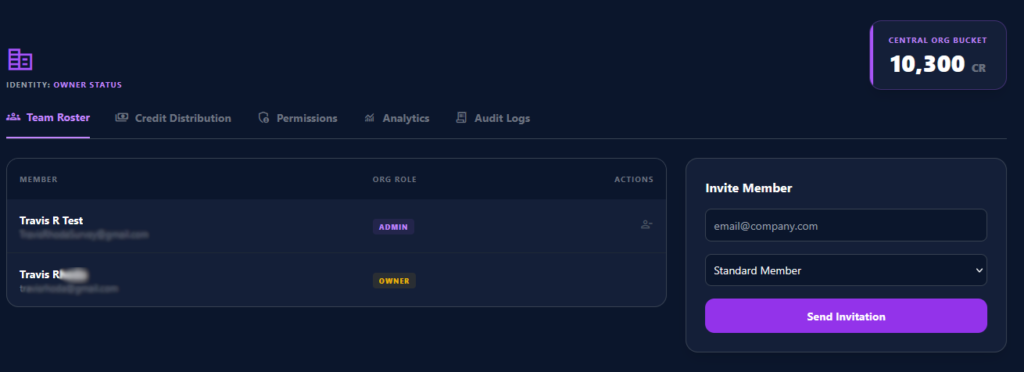Click the Central Org Bucket 10,300 CR card
Image resolution: width=1024 pixels, height=372 pixels.
938,55
